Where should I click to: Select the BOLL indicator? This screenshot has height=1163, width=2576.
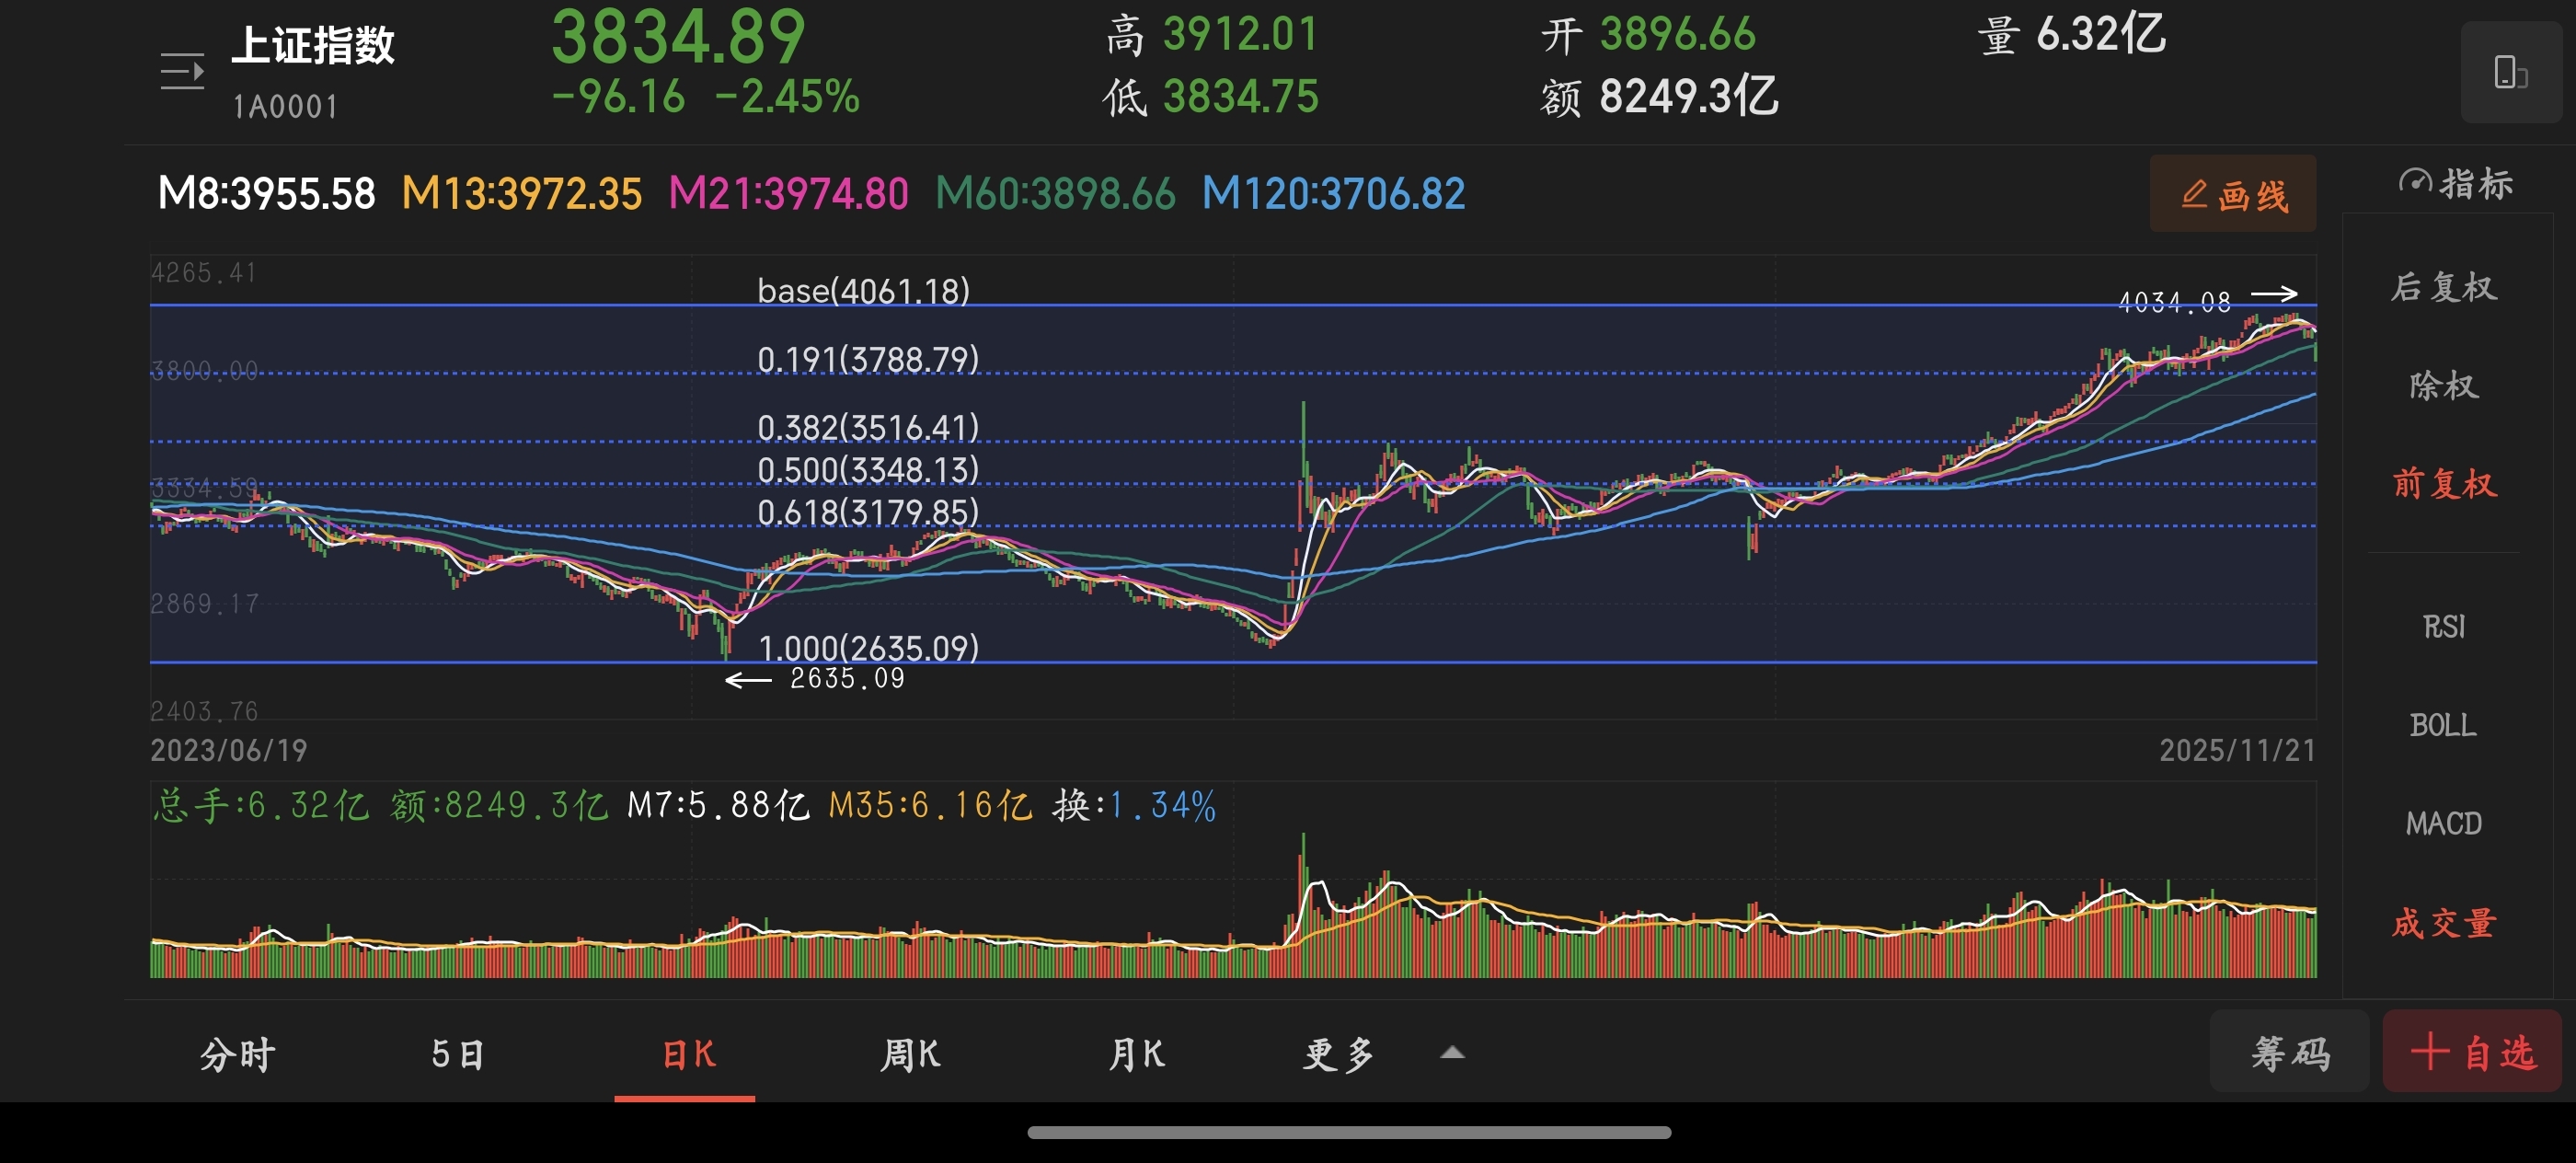coord(2443,725)
